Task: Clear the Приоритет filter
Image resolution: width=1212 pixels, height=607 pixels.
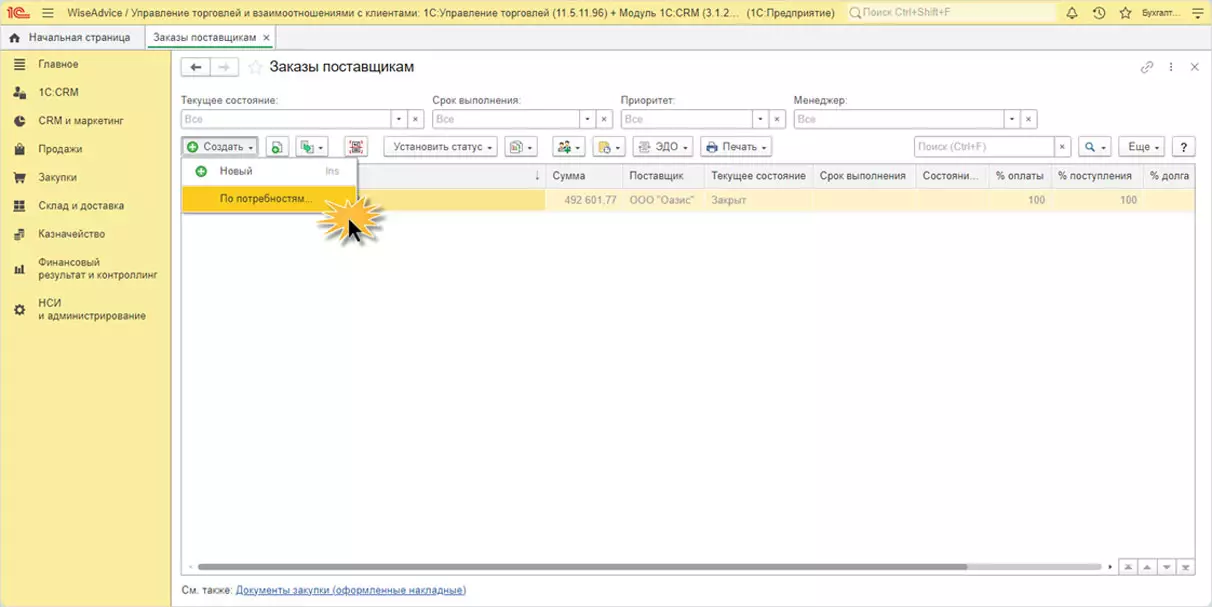Action: coord(778,119)
